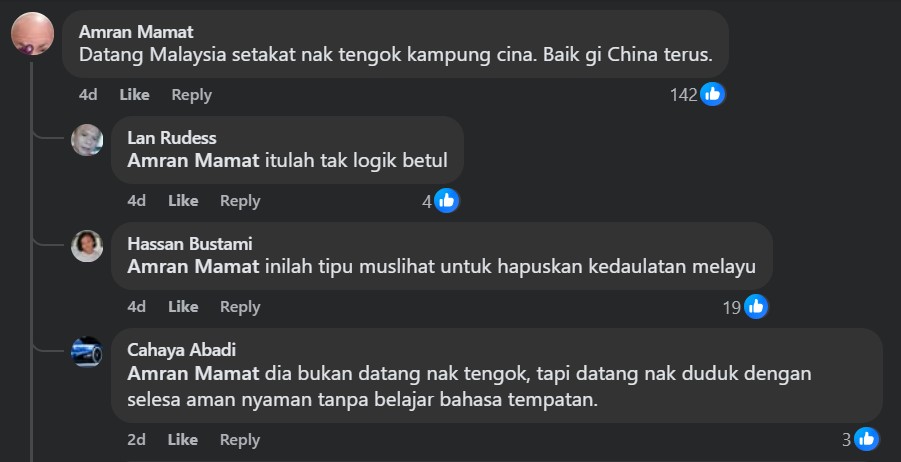
Task: Reply to Lan Rudess's comment
Action: [x=240, y=201]
